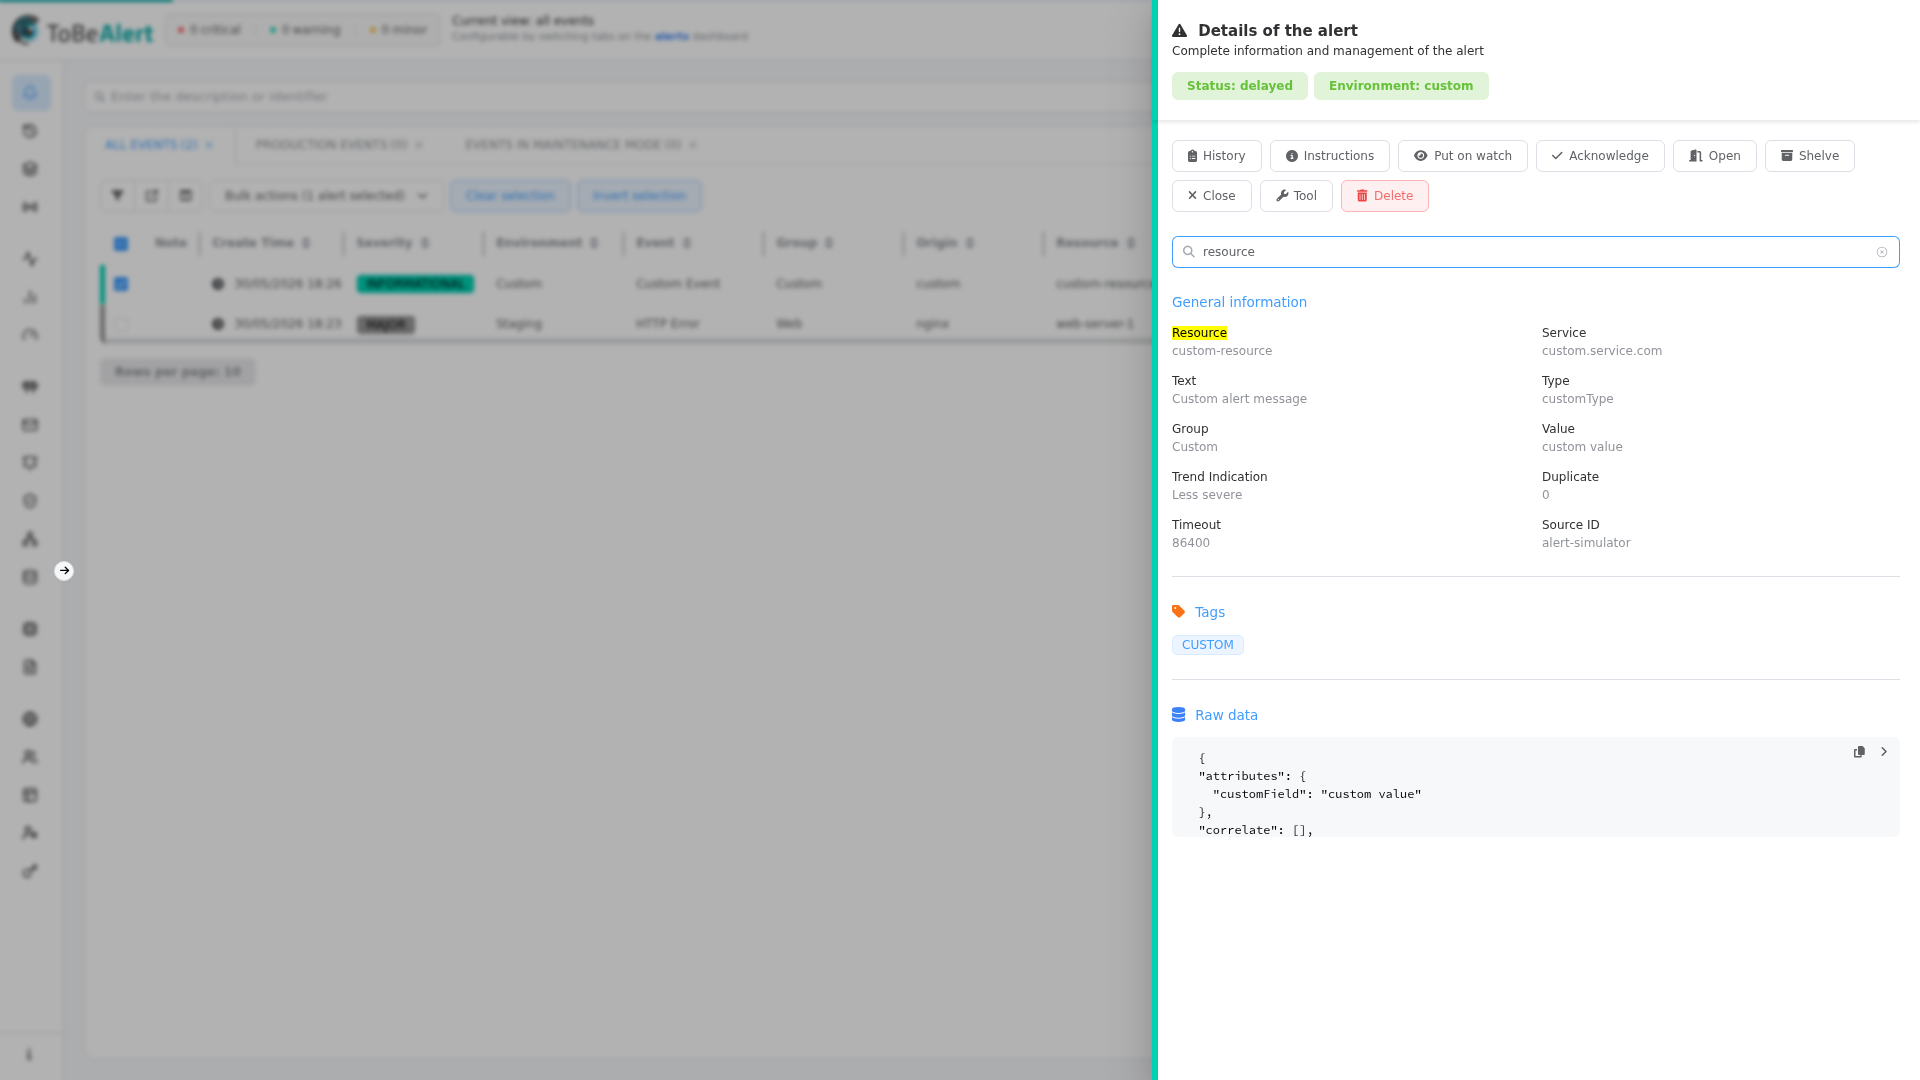The image size is (1920, 1080).
Task: Click the Raw data database icon
Action: pos(1178,715)
